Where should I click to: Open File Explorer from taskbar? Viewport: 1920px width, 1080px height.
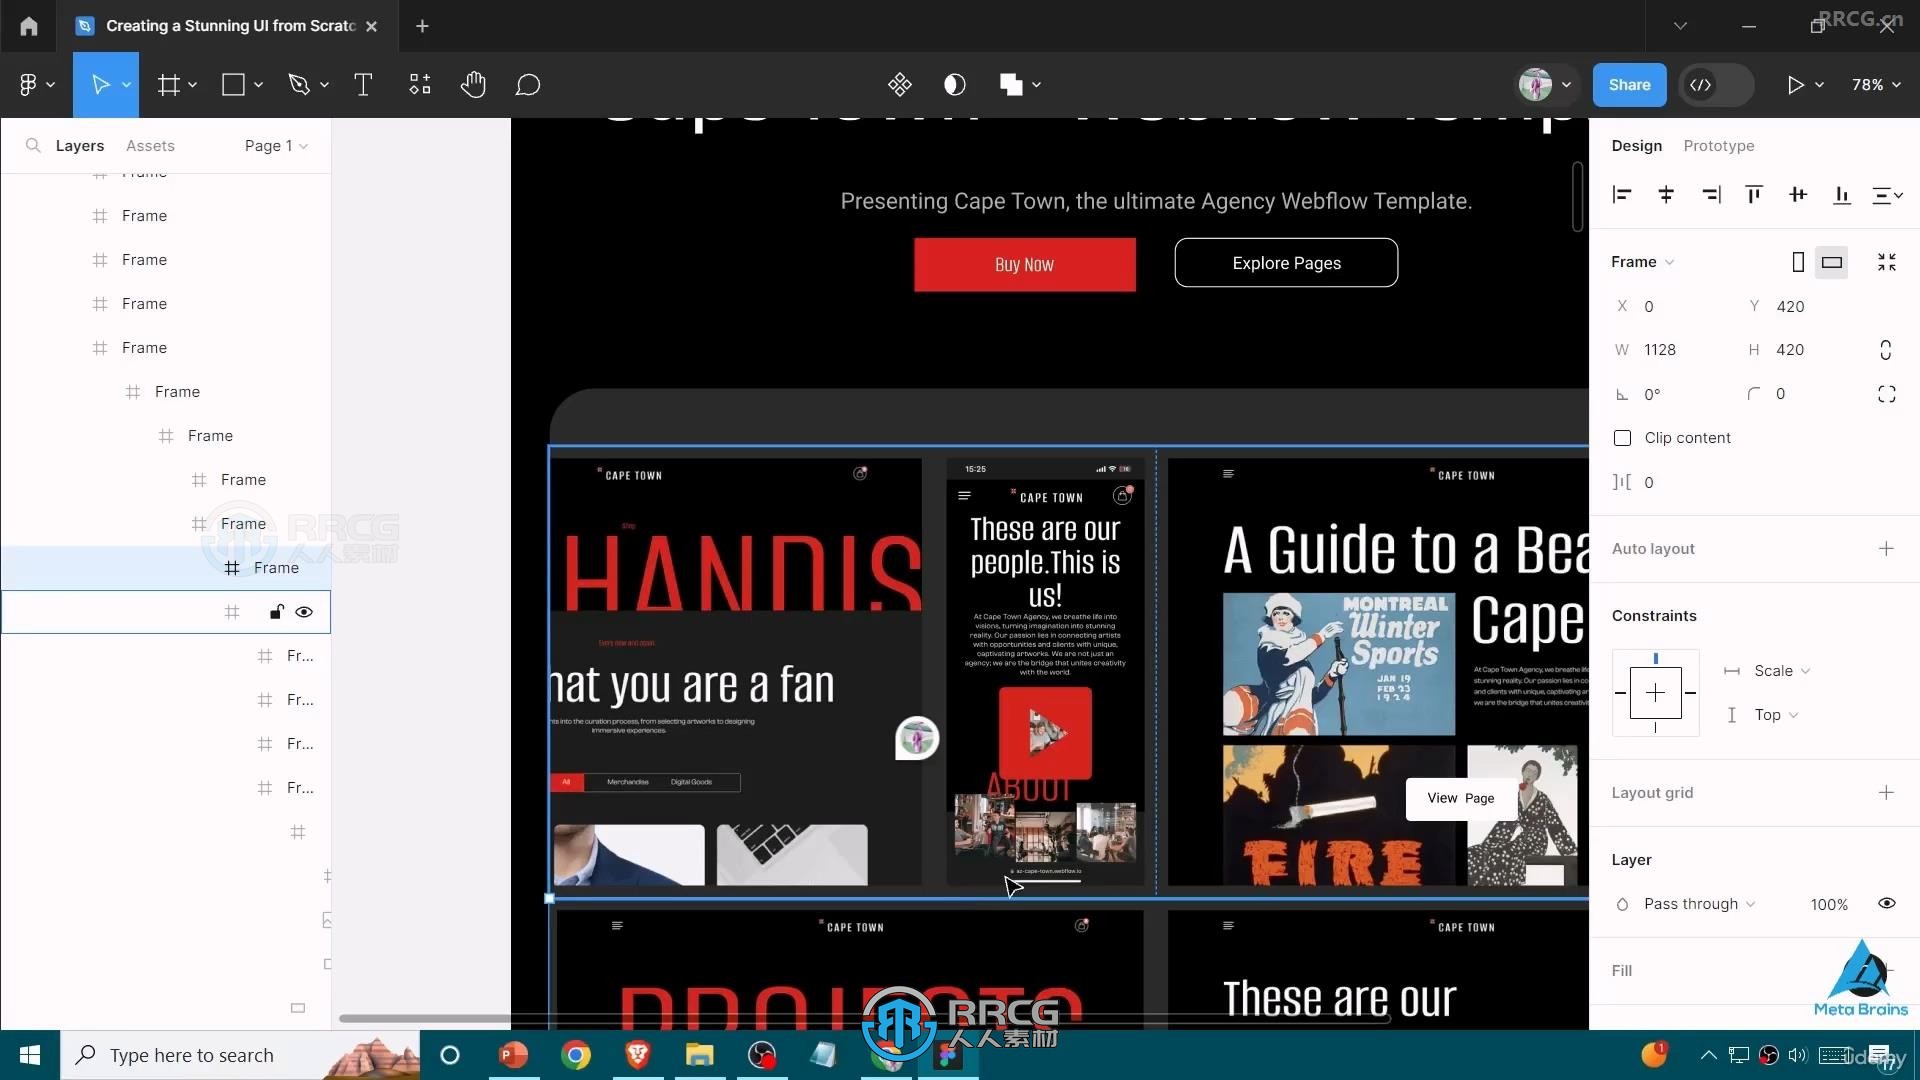[x=699, y=1055]
